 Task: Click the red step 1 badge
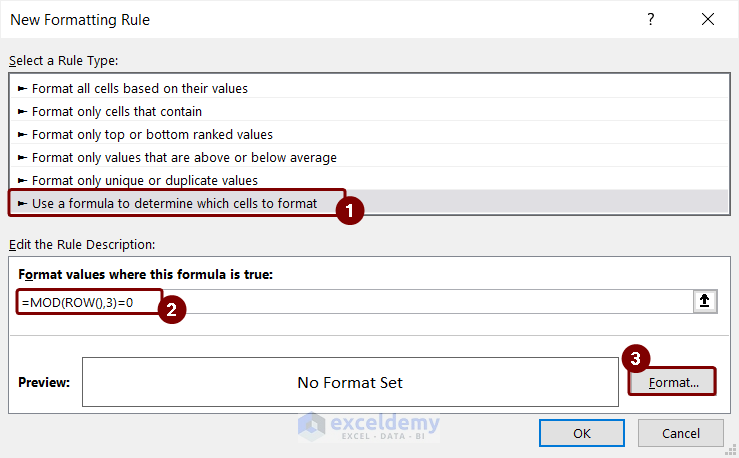pyautogui.click(x=349, y=210)
